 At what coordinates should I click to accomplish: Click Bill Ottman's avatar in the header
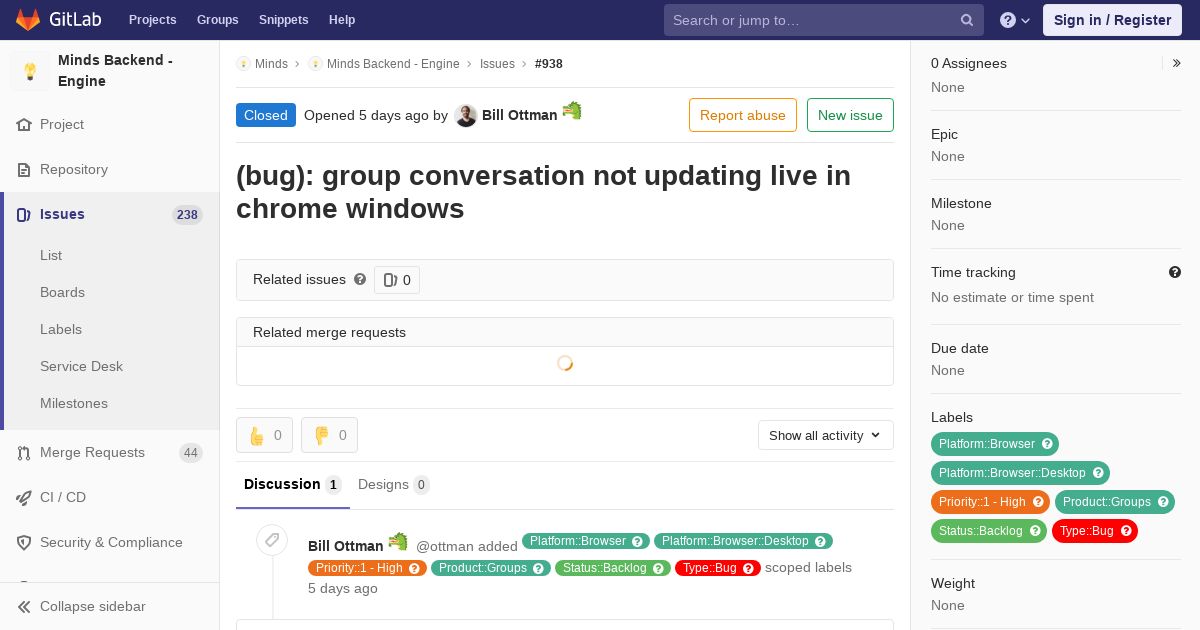tap(465, 115)
